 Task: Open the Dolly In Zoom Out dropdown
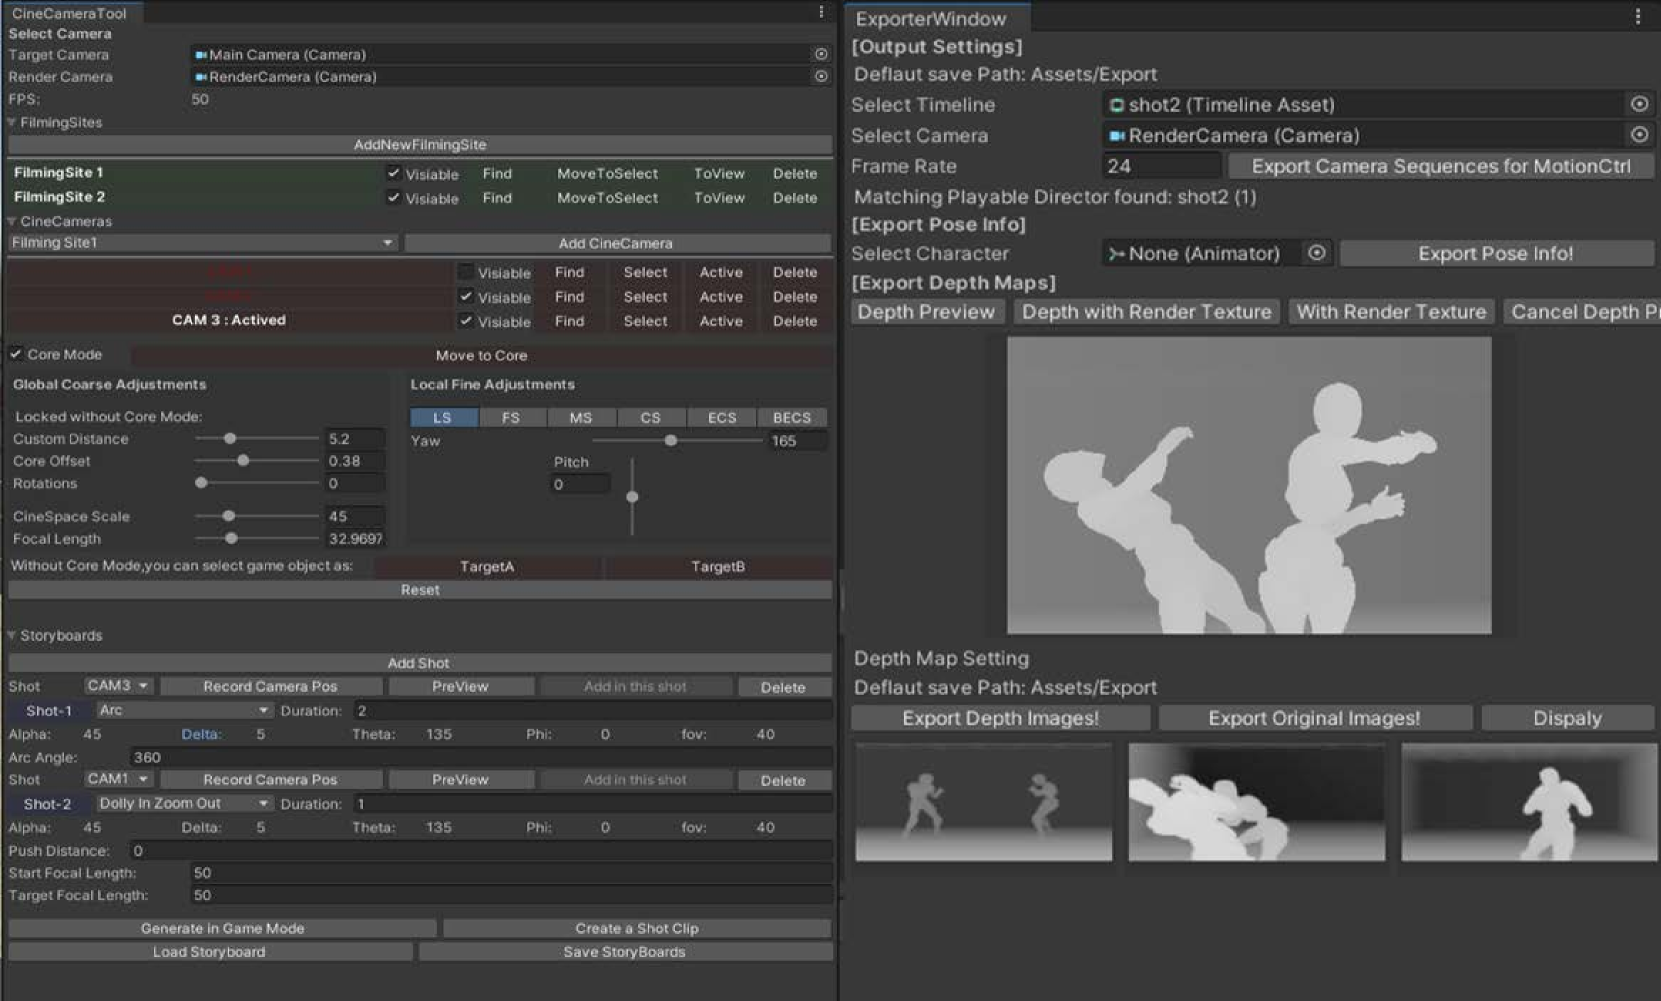point(184,803)
